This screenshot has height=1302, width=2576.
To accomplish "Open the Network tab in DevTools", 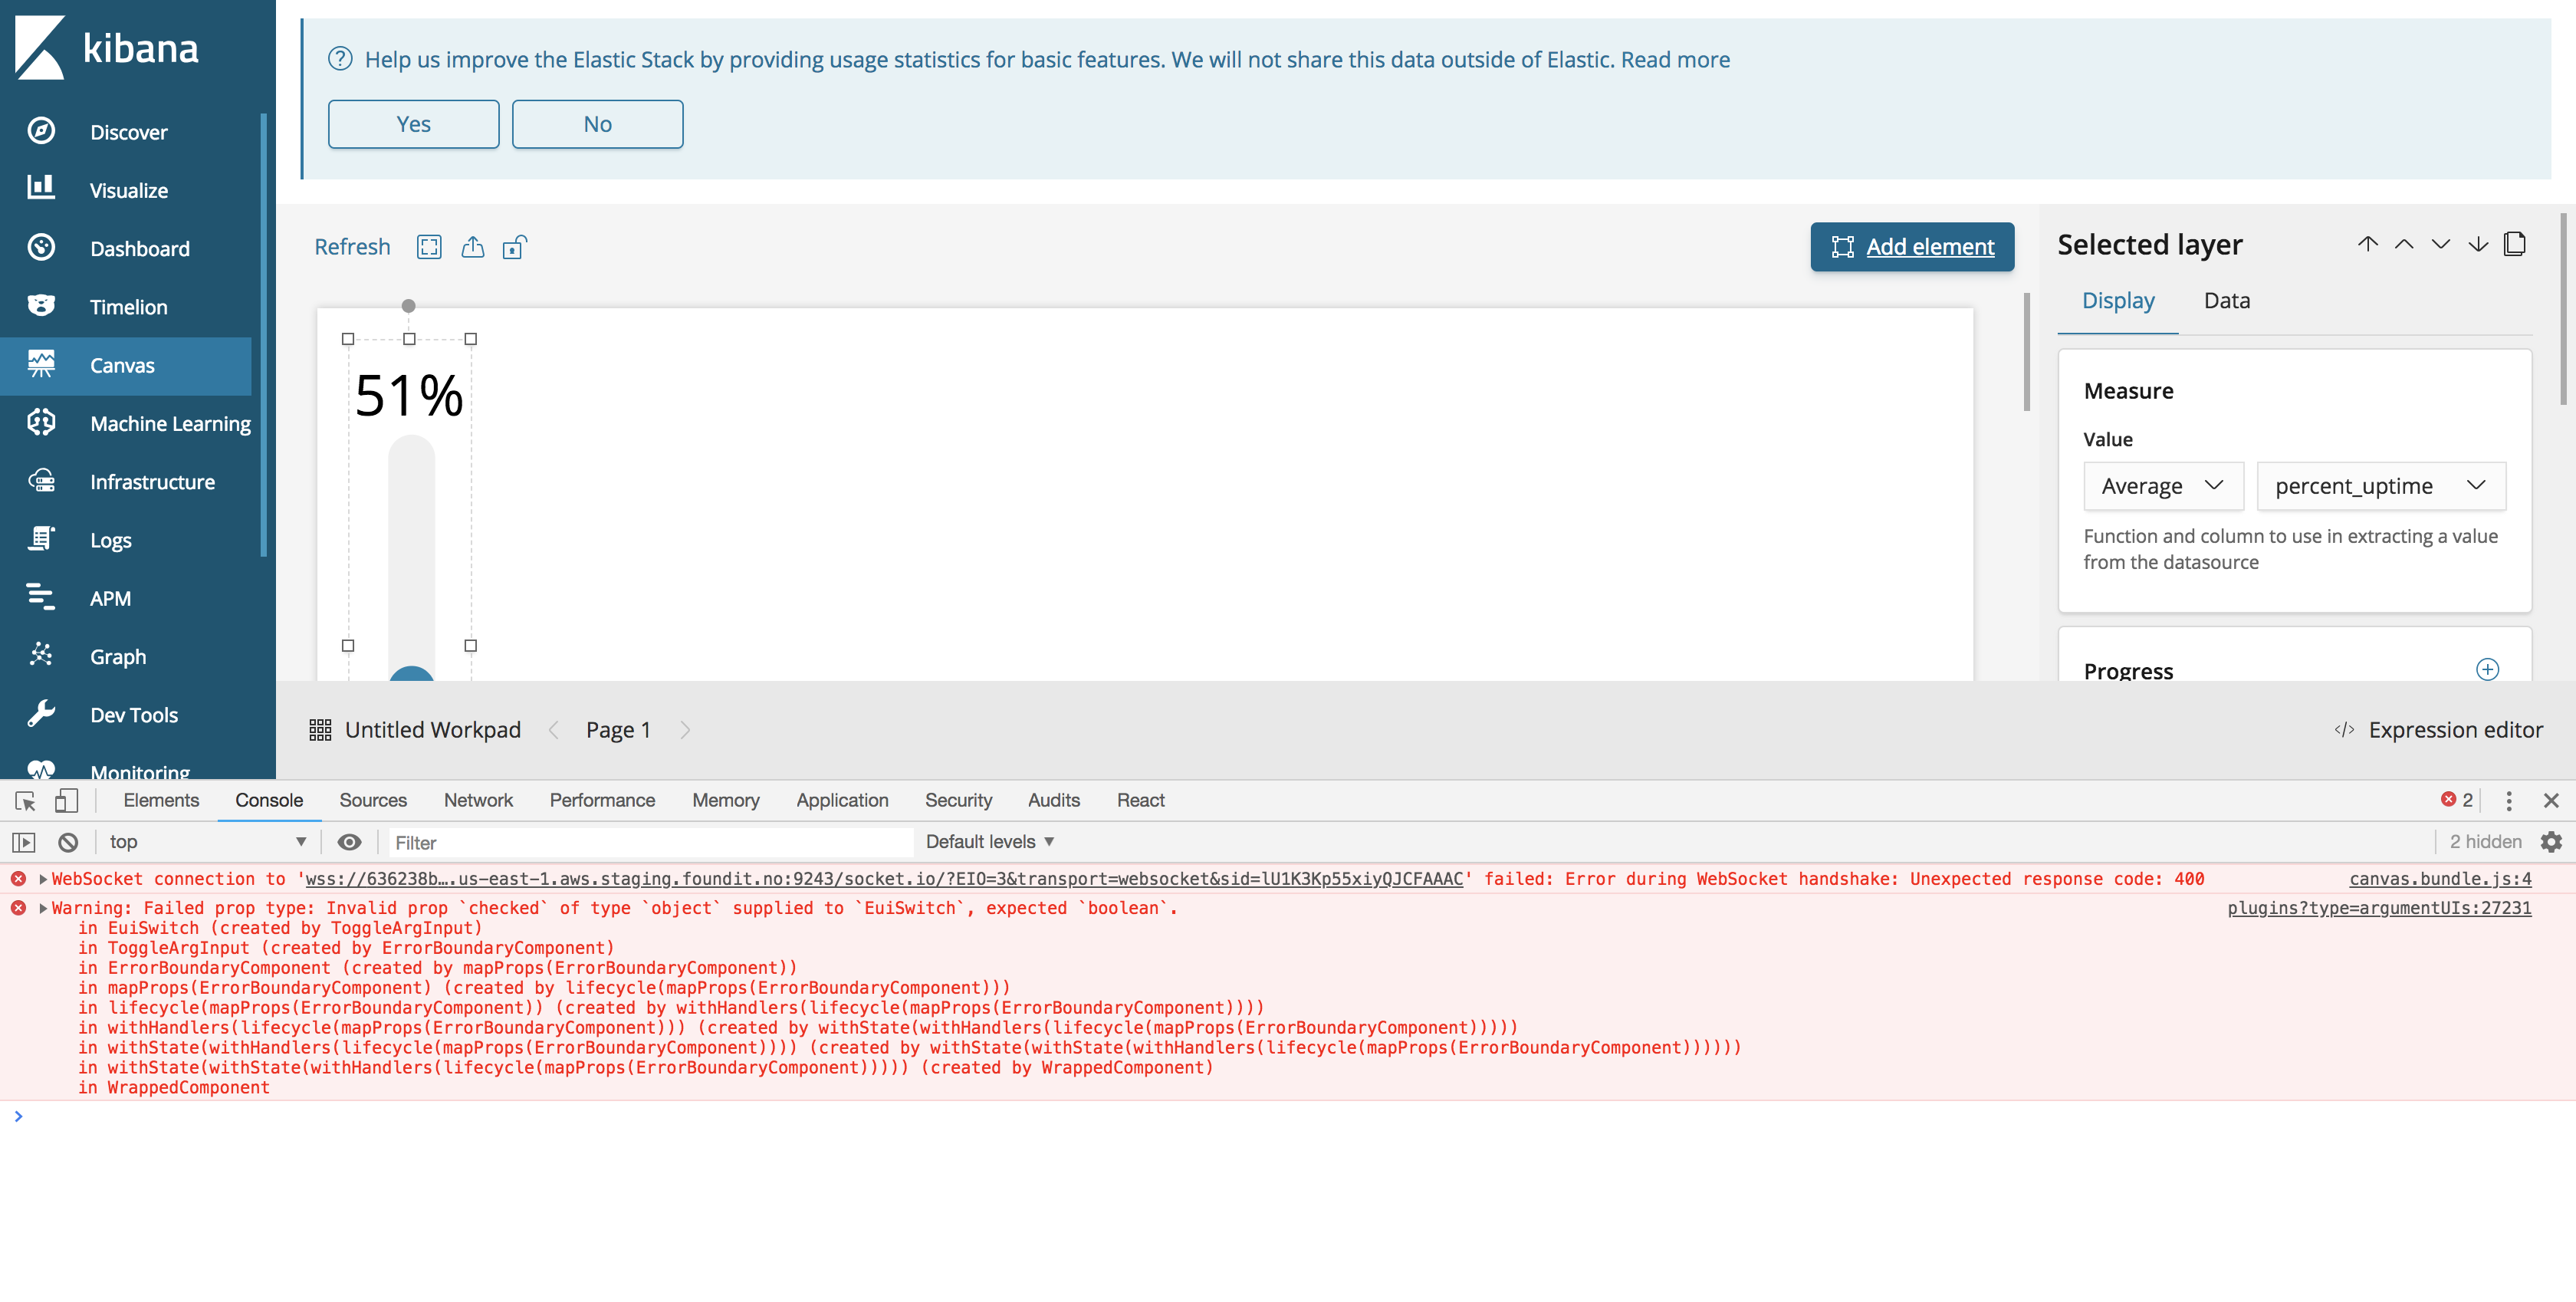I will [478, 800].
